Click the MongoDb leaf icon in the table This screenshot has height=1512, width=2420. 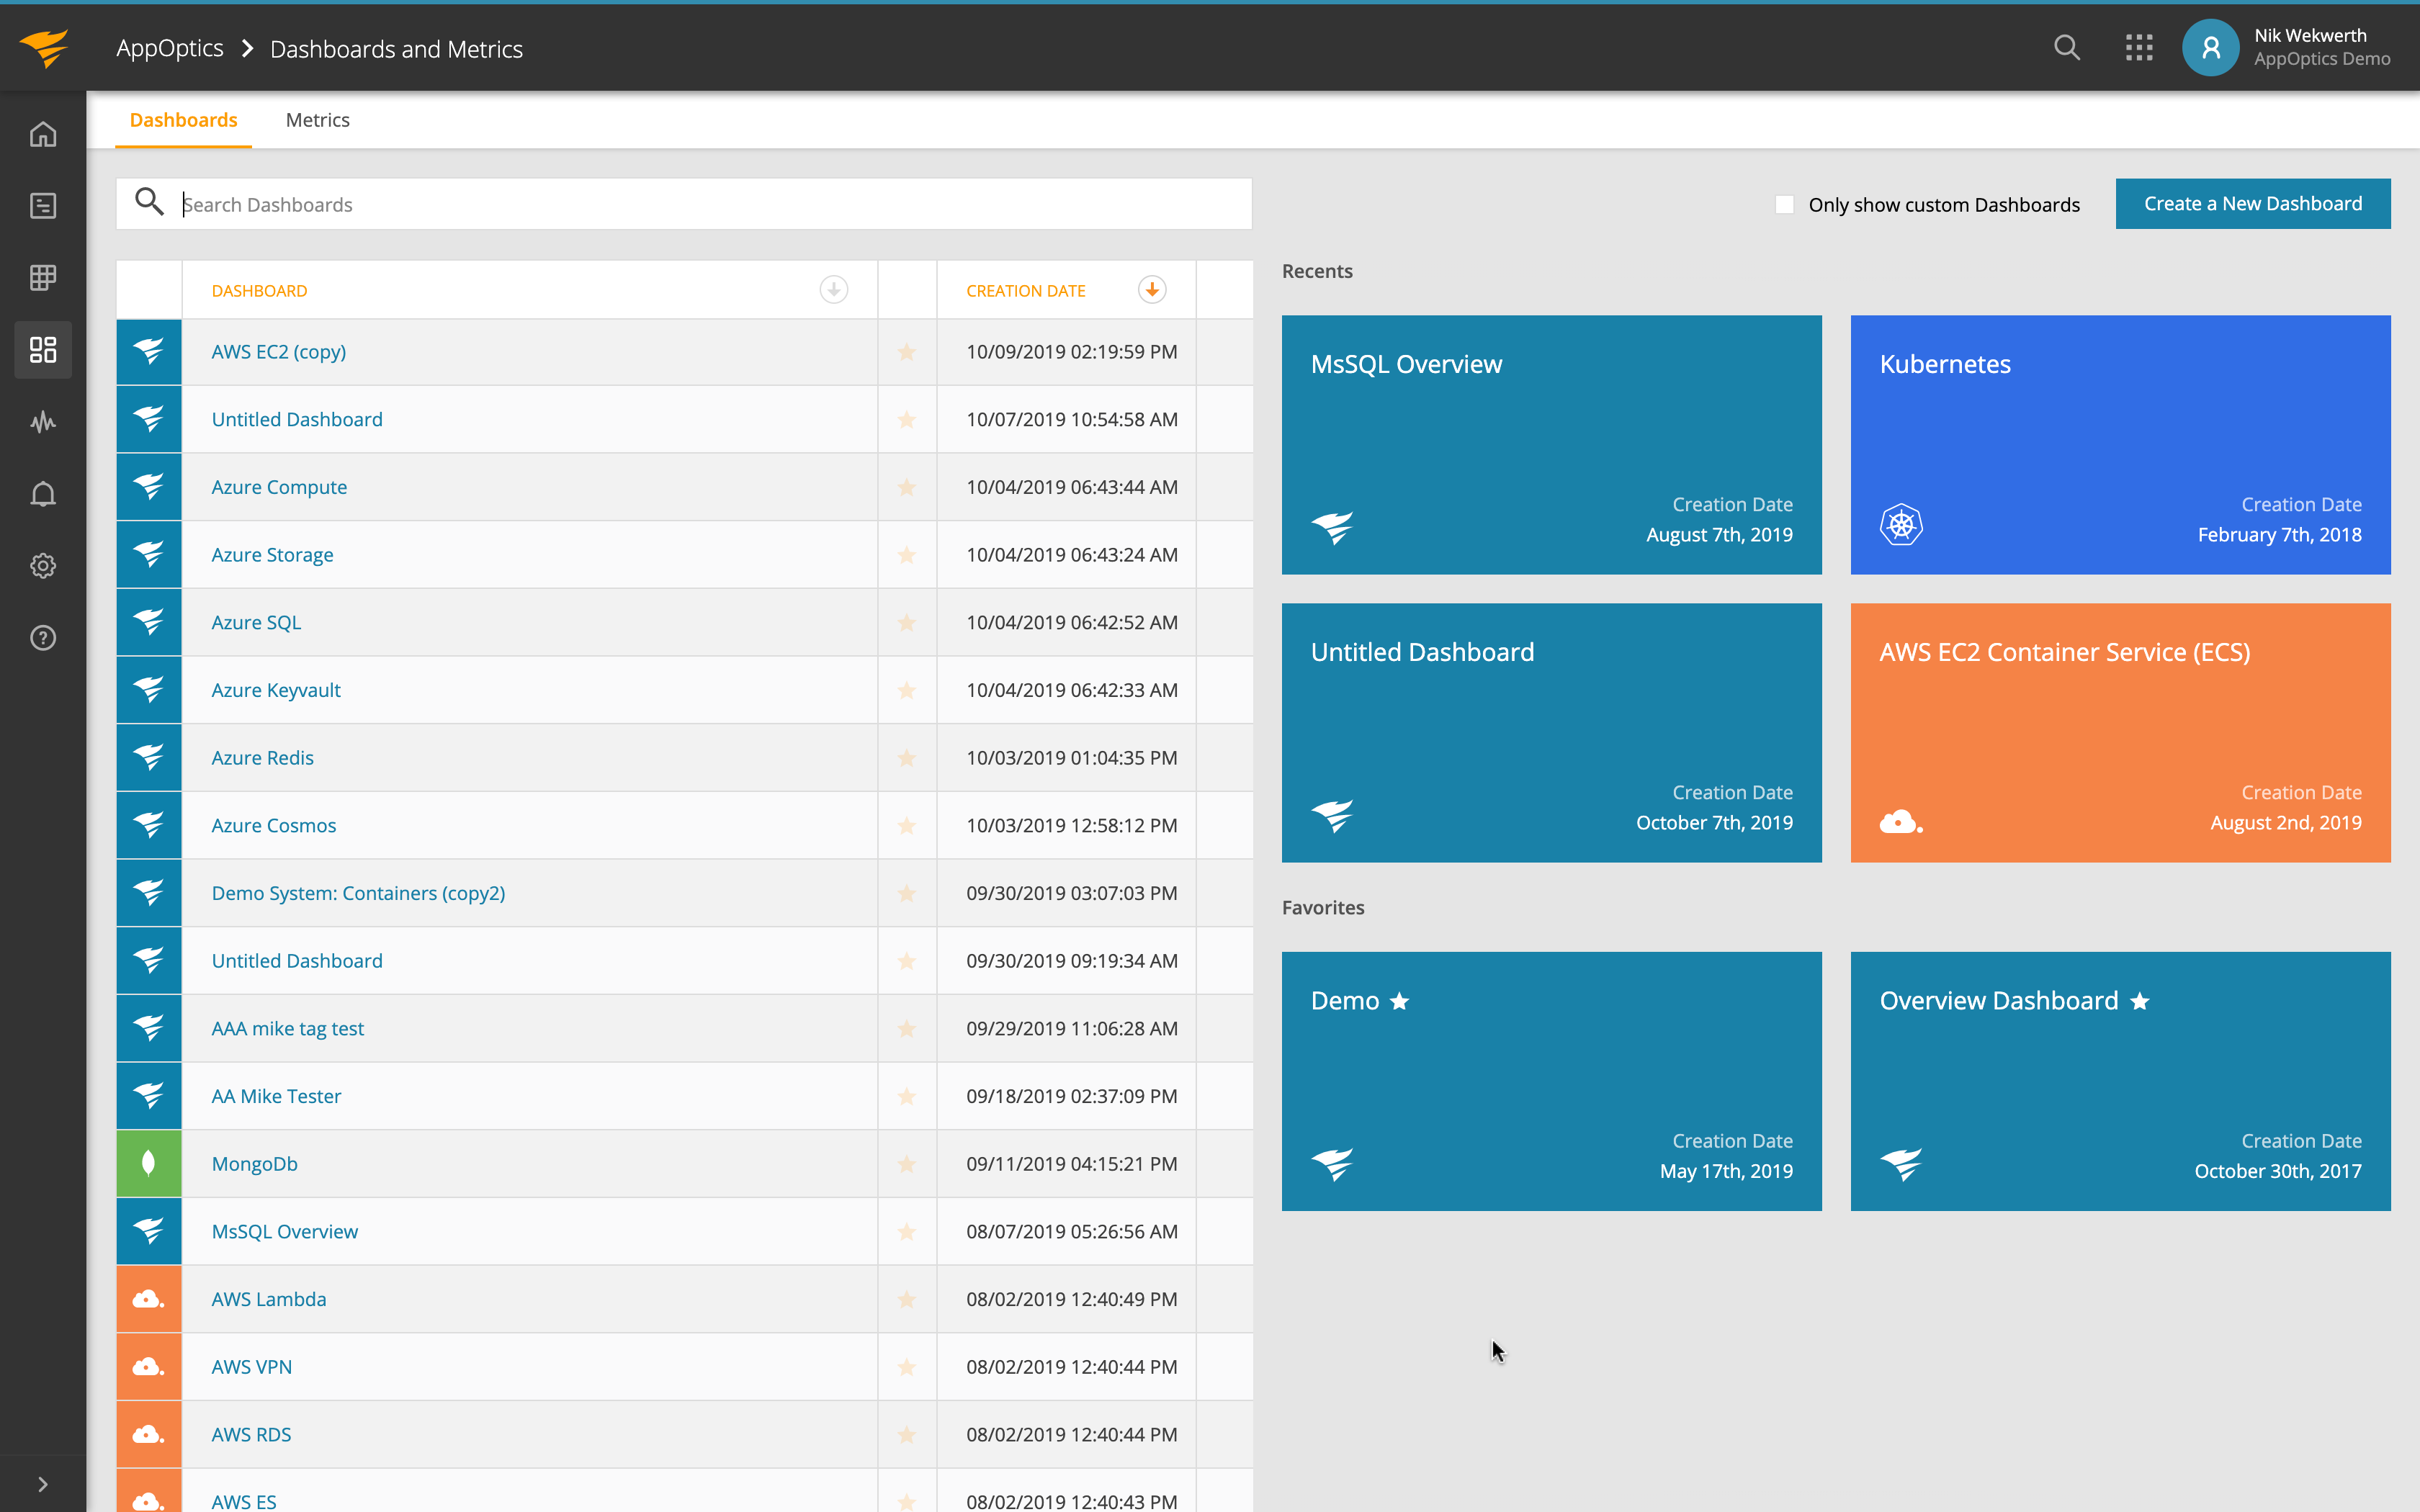[149, 1163]
